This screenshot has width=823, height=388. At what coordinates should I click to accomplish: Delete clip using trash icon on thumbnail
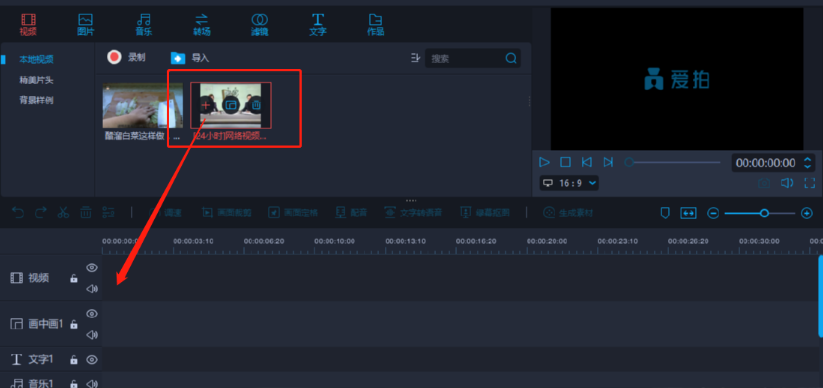tap(256, 106)
